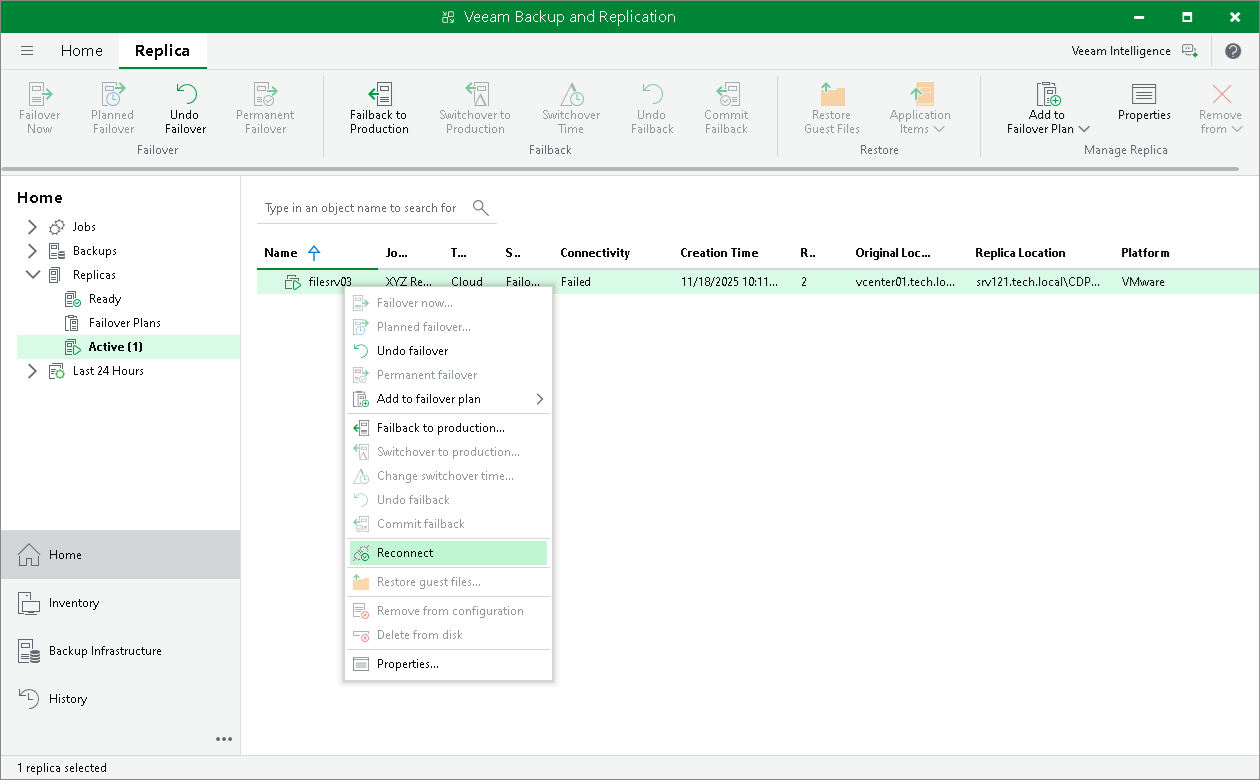The image size is (1260, 780).
Task: Click the Properties icon under Manage Replica
Action: tap(1144, 105)
